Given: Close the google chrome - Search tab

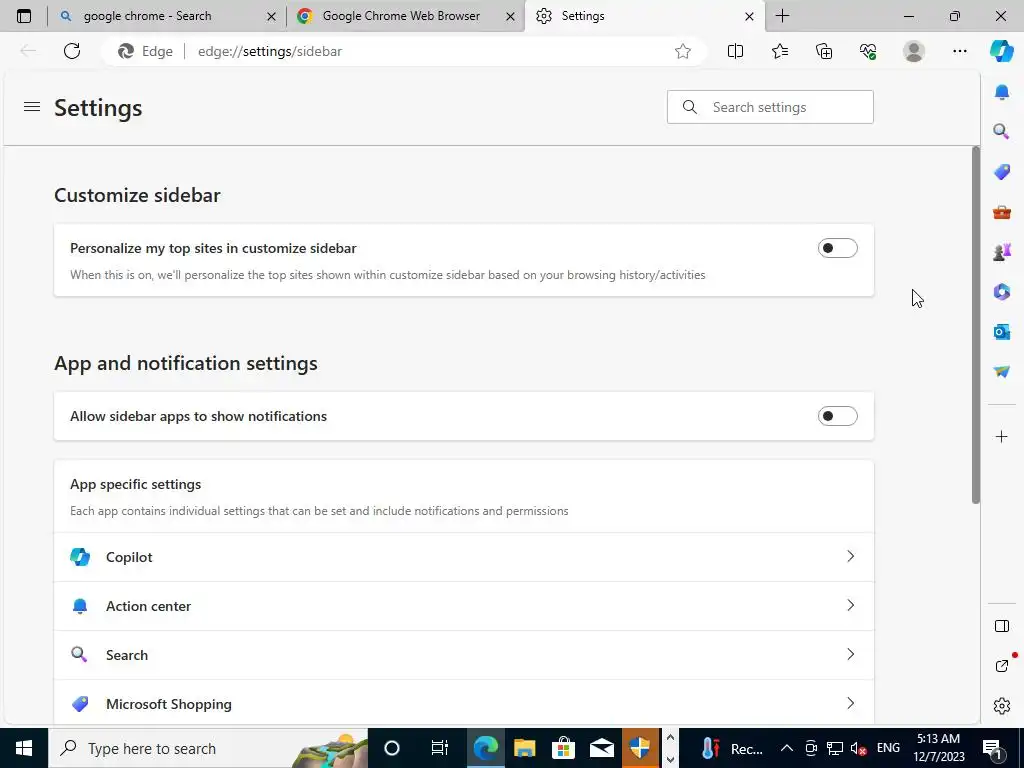Looking at the screenshot, I should point(272,16).
